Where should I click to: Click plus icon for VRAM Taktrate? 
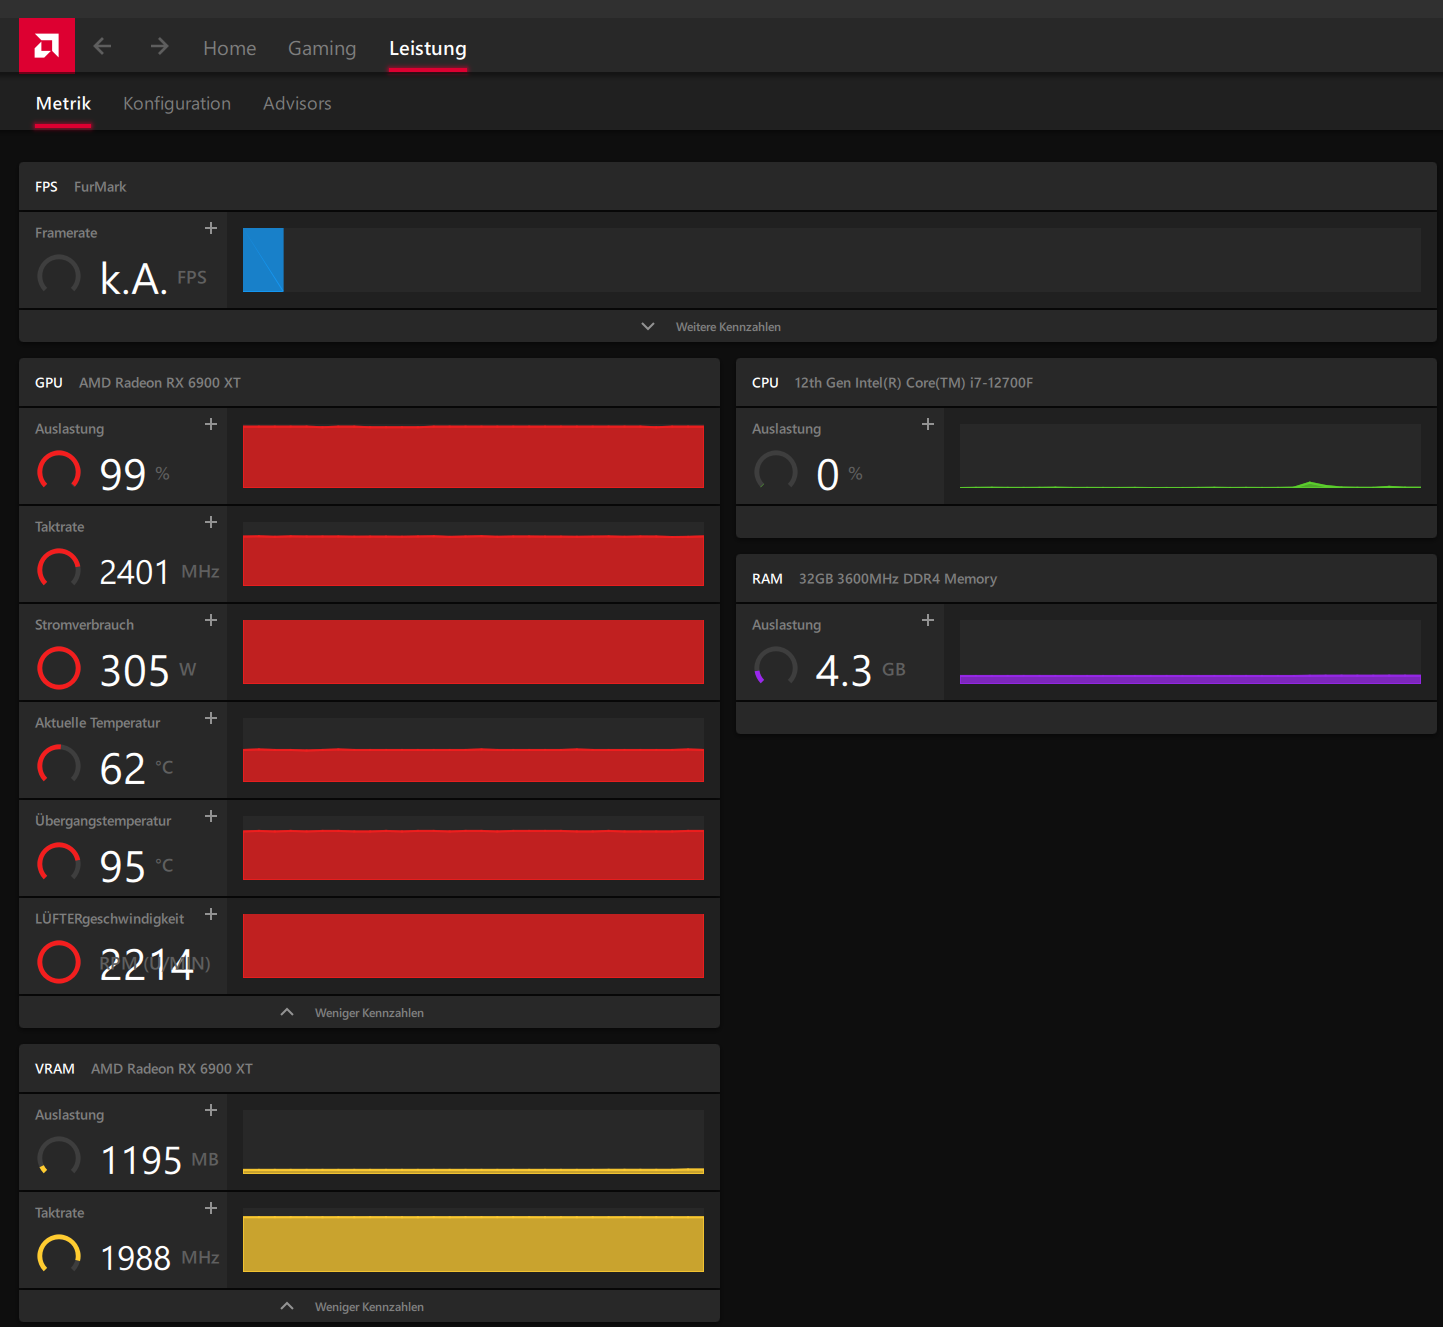[x=211, y=1208]
